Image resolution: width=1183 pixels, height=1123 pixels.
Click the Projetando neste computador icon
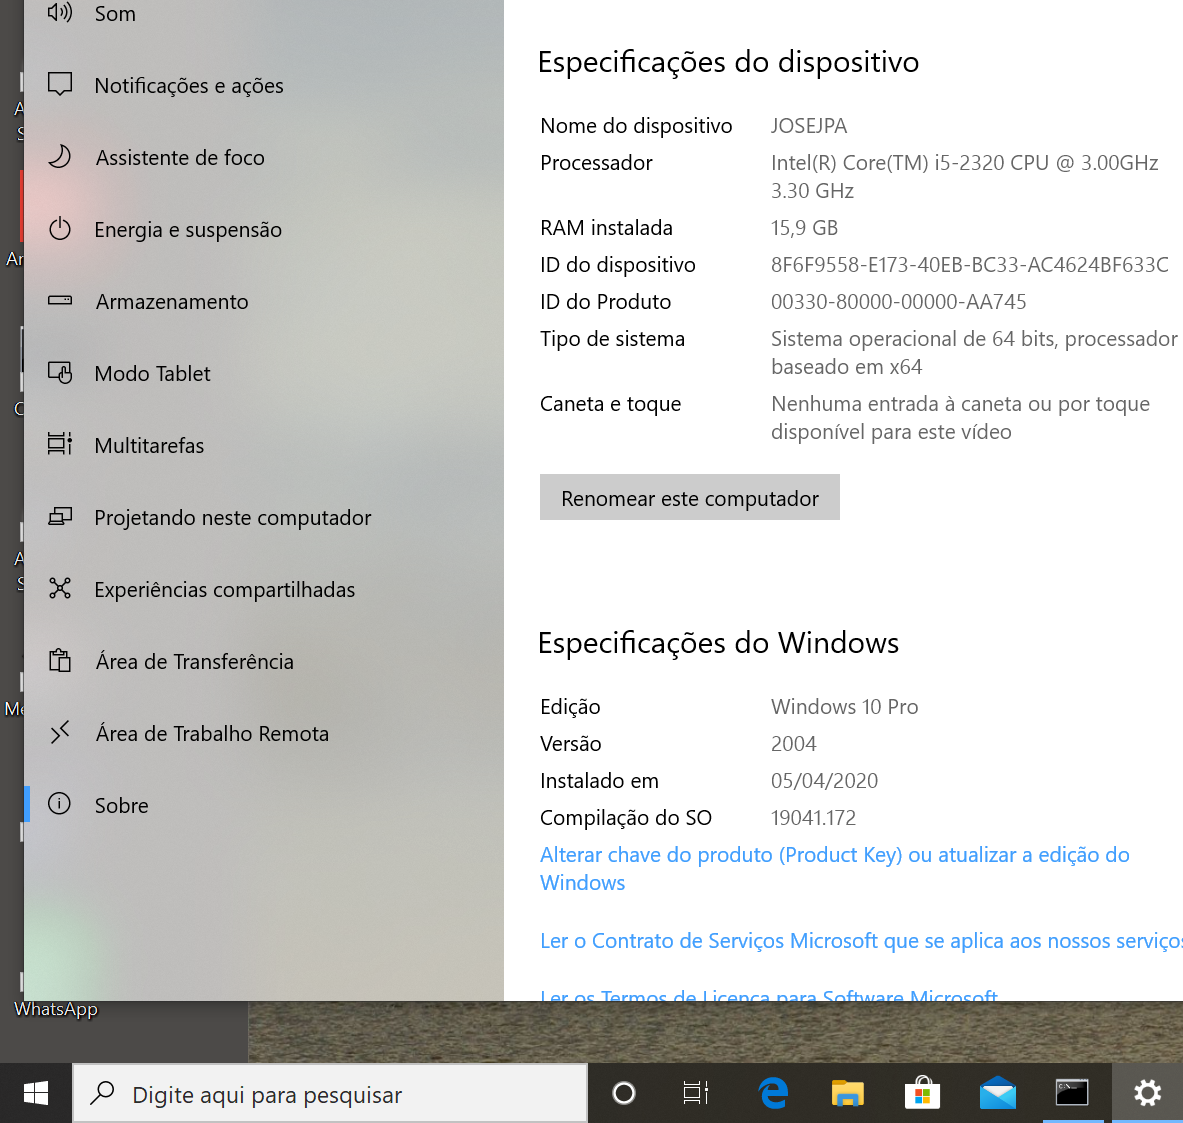click(60, 517)
